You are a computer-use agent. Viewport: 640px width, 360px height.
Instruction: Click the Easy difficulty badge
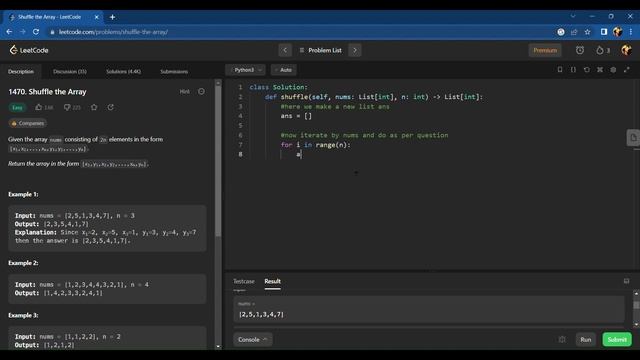click(x=17, y=107)
